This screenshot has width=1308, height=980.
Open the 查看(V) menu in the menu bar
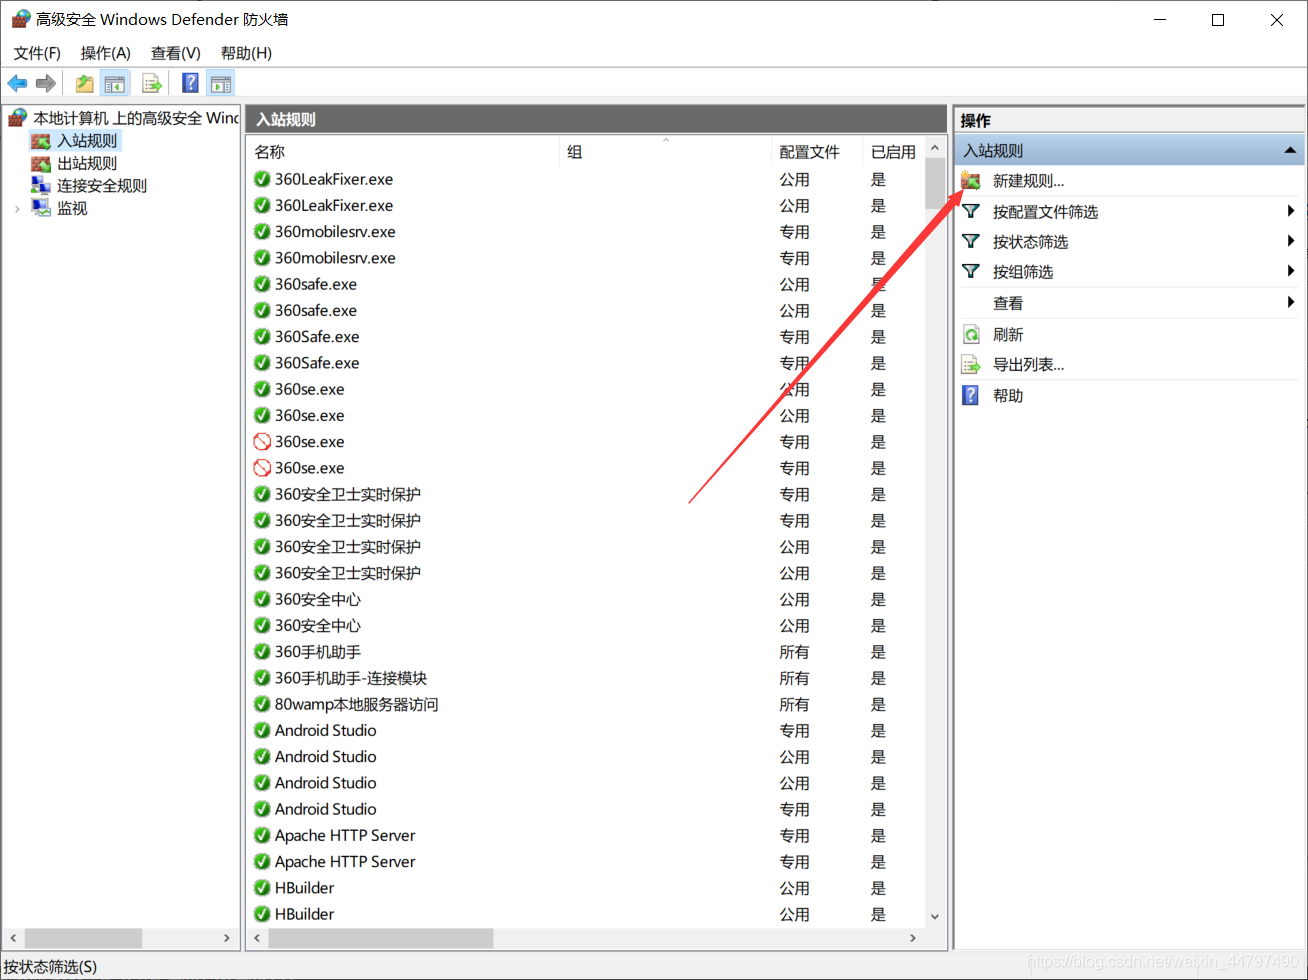click(x=176, y=53)
